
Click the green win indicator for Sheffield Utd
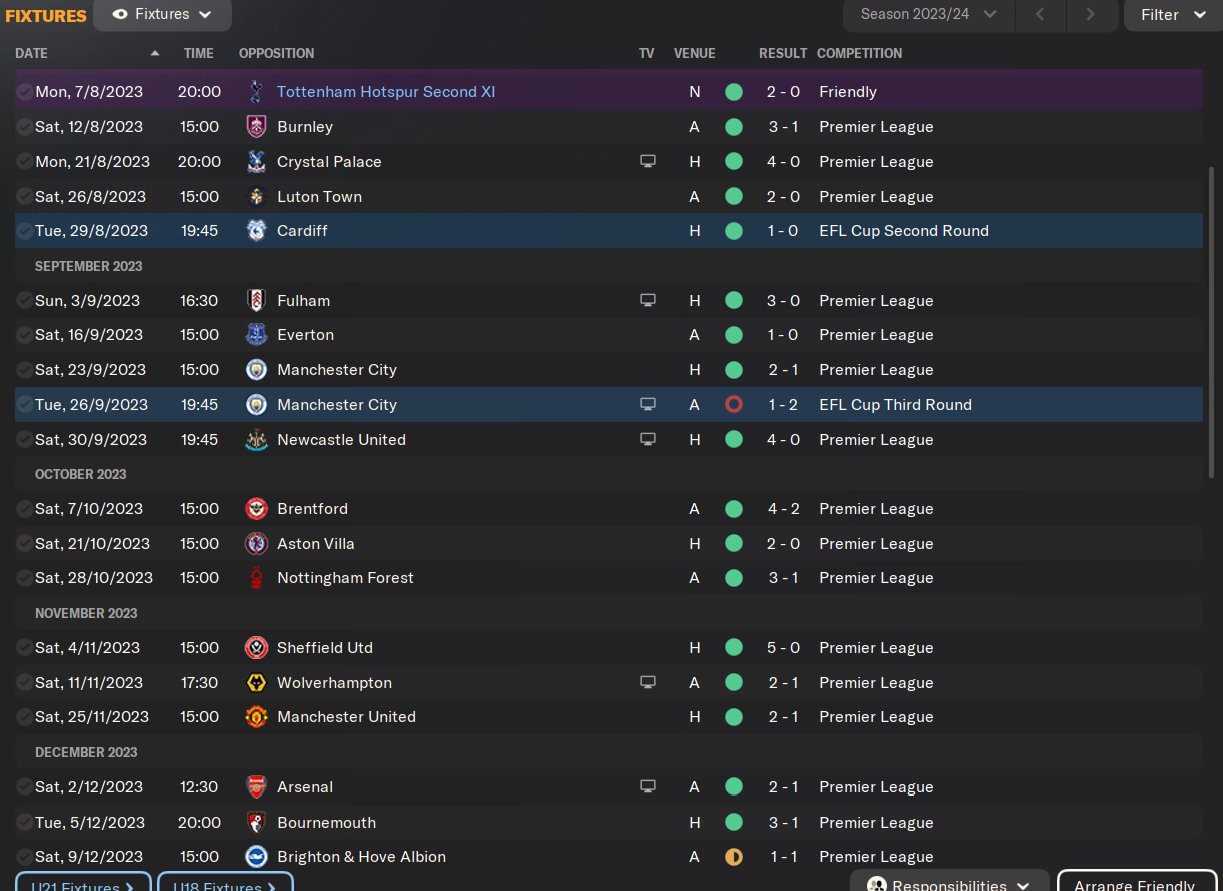[734, 648]
